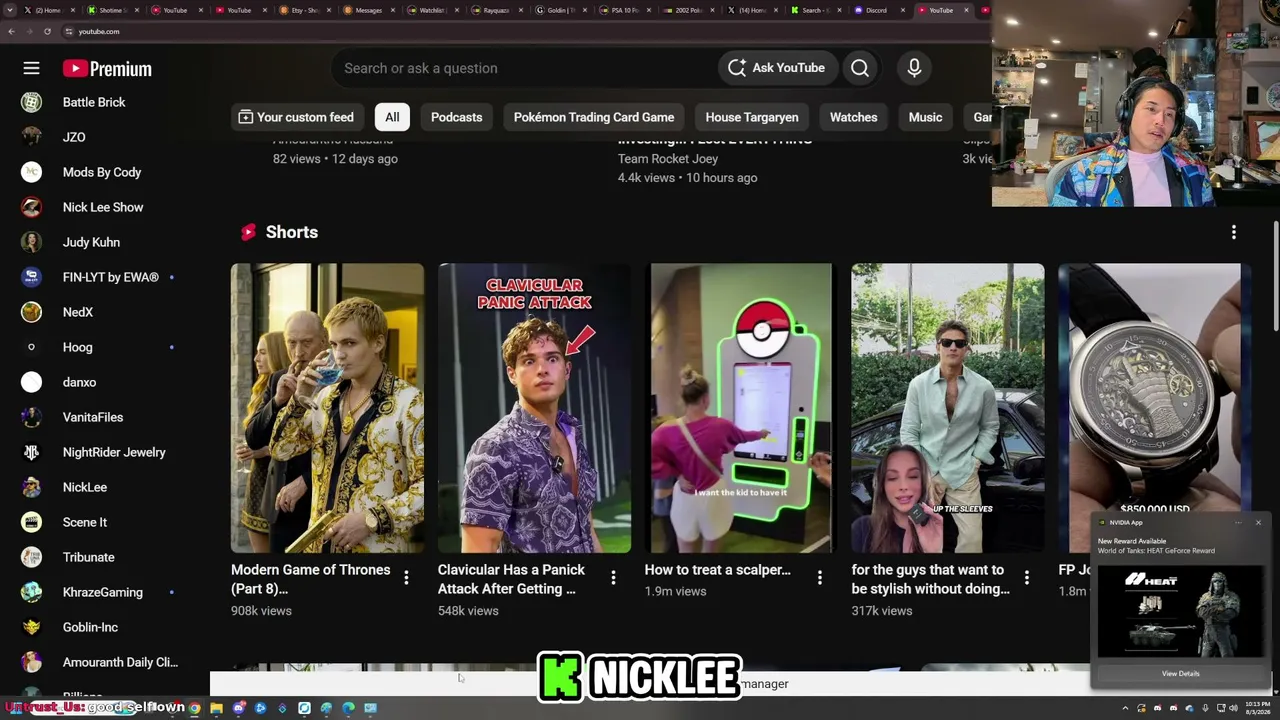Reload the YouTube page
The height and width of the screenshot is (720, 1280).
(x=47, y=31)
